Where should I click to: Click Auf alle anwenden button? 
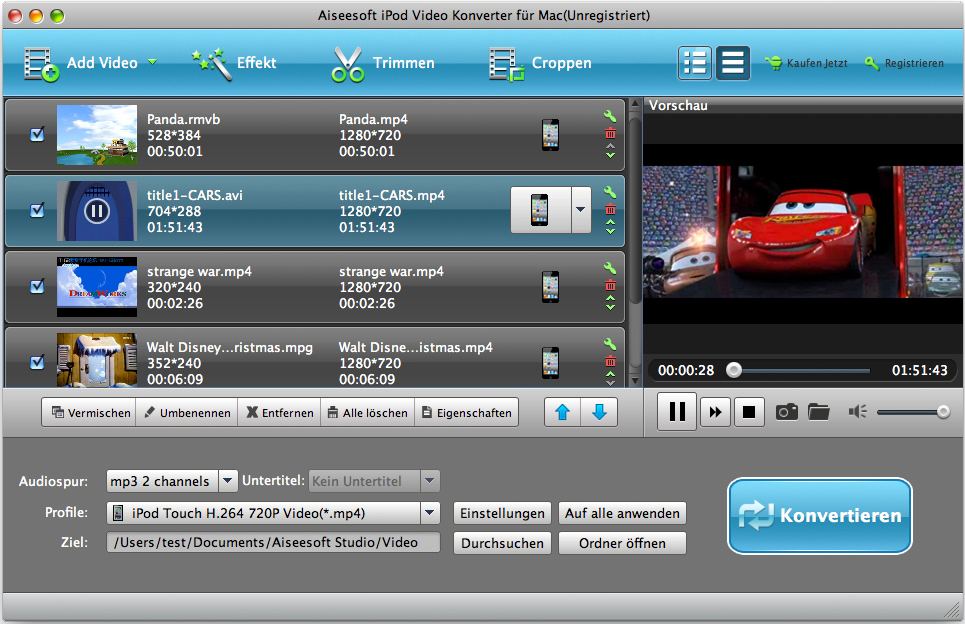tap(622, 513)
